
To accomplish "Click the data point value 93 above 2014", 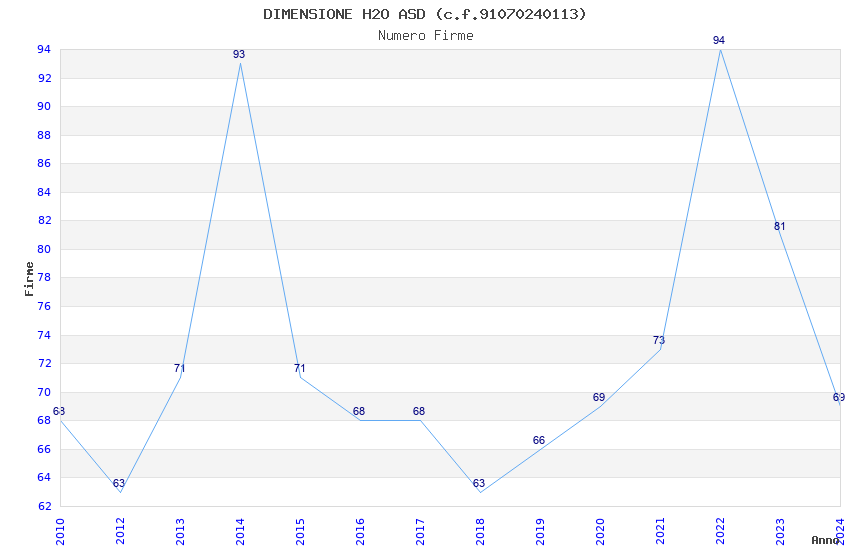I will 239,54.
